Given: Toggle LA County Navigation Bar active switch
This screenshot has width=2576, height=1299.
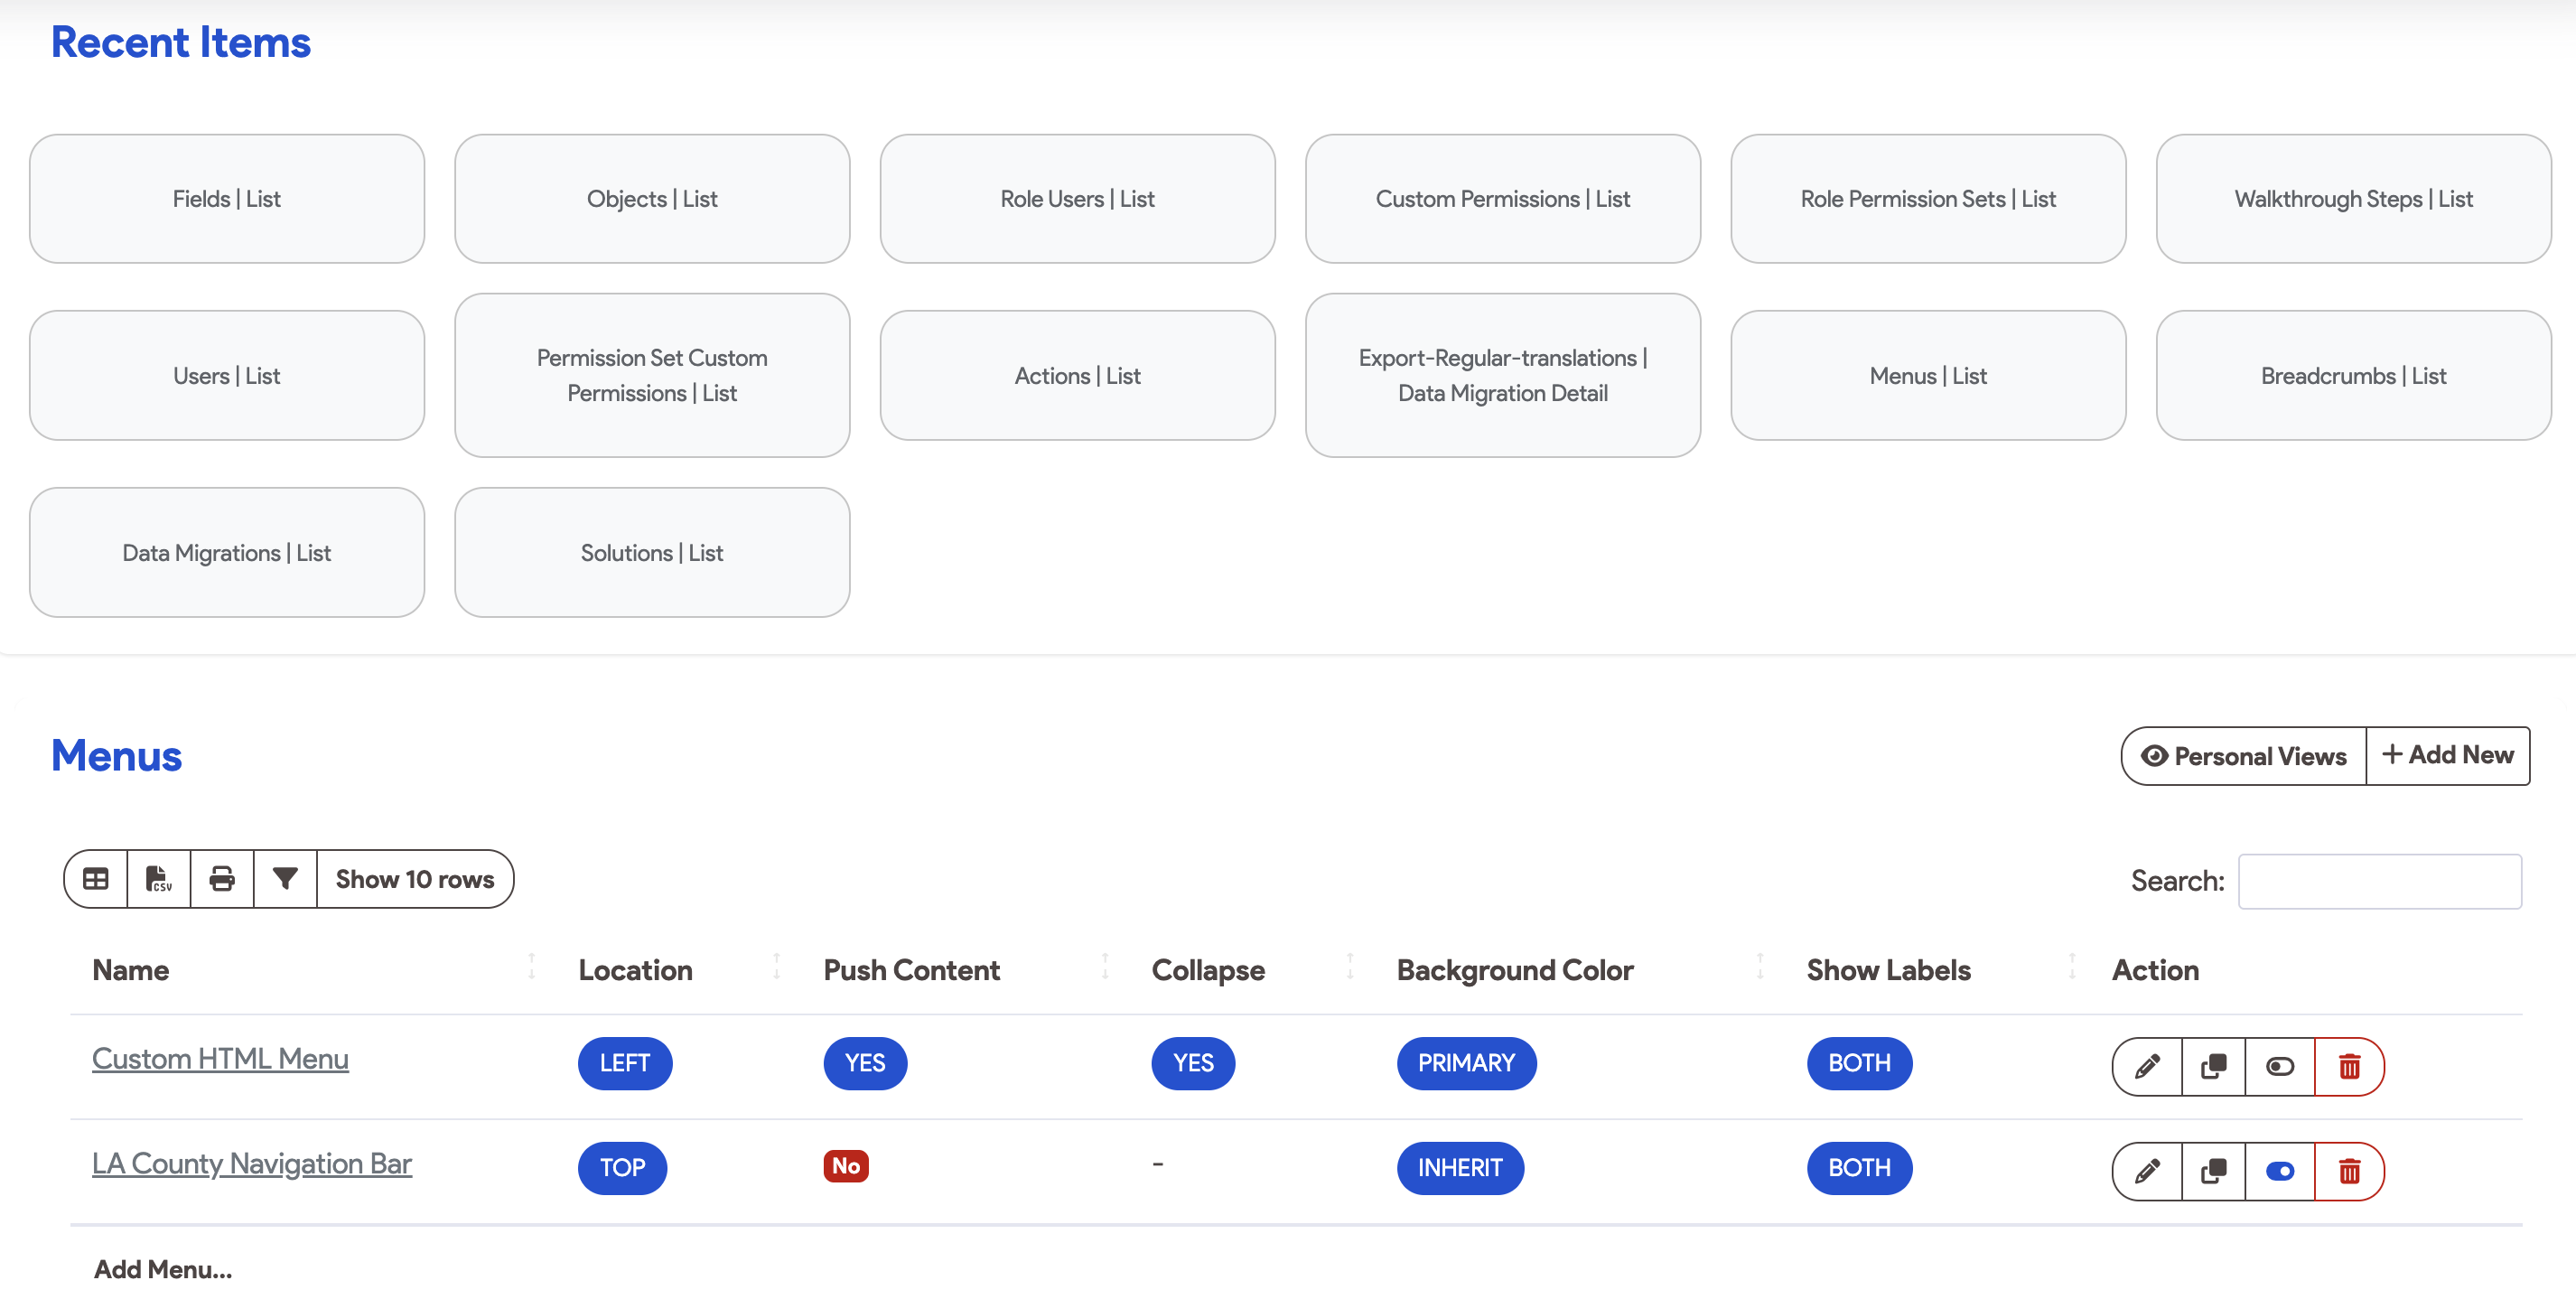Looking at the screenshot, I should point(2280,1170).
